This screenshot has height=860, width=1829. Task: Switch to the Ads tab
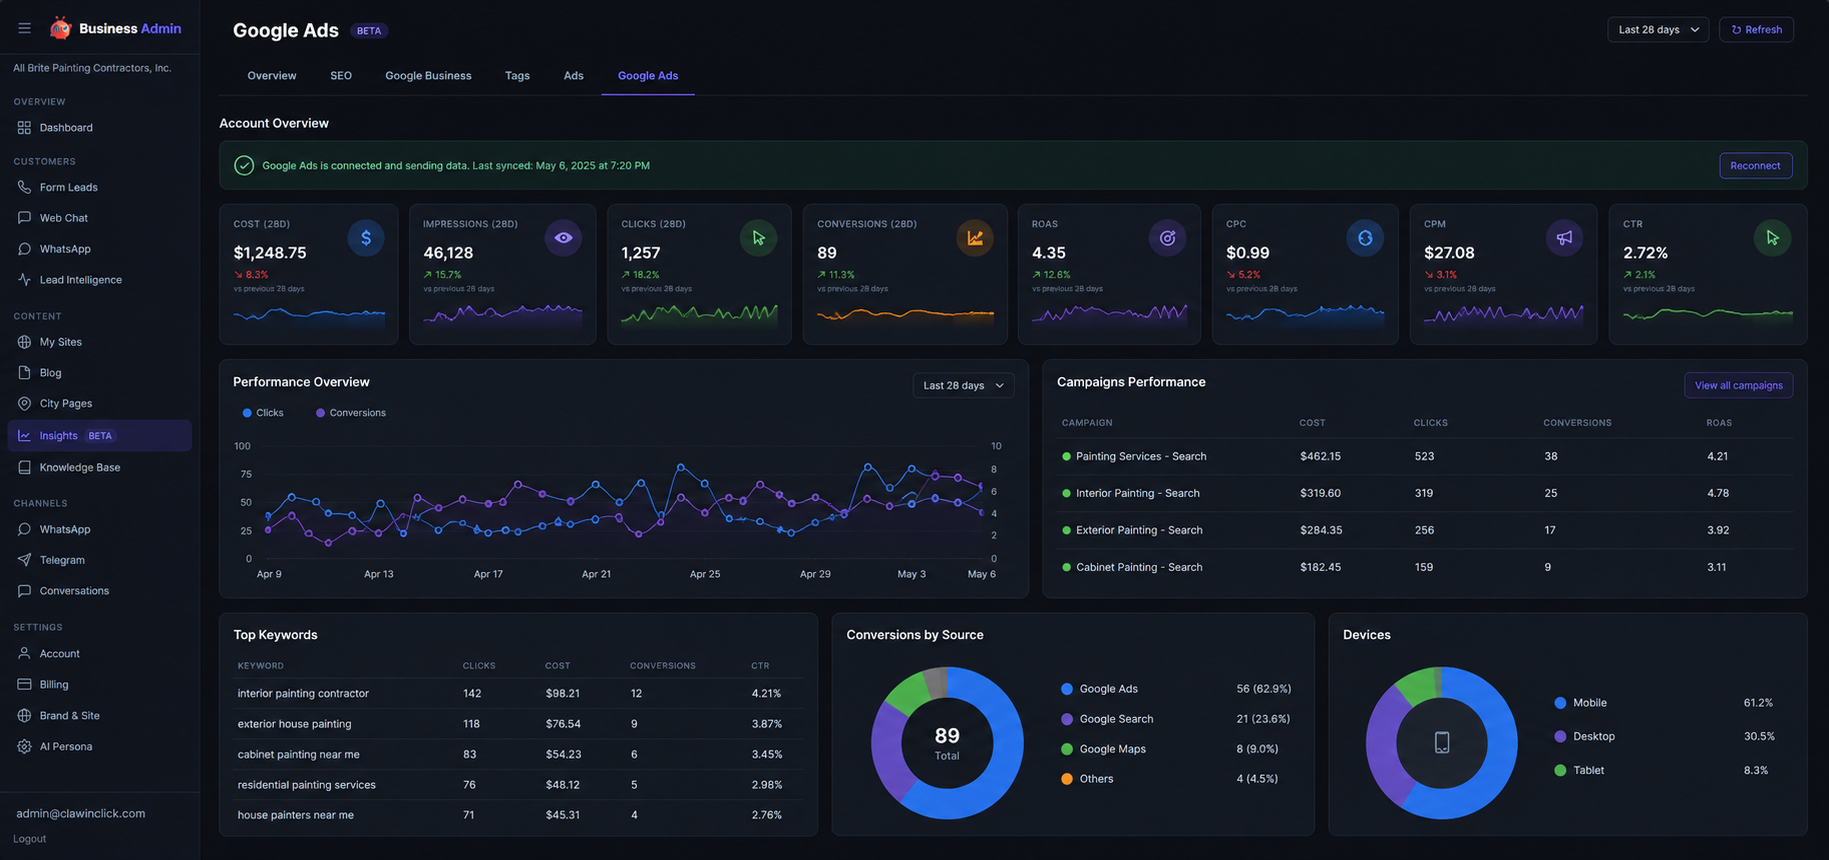[x=573, y=76]
